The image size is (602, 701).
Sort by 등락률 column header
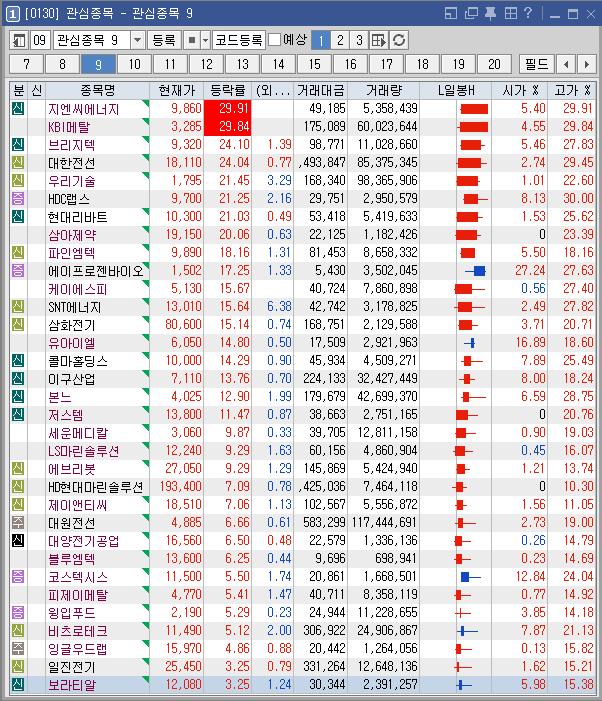[x=227, y=90]
